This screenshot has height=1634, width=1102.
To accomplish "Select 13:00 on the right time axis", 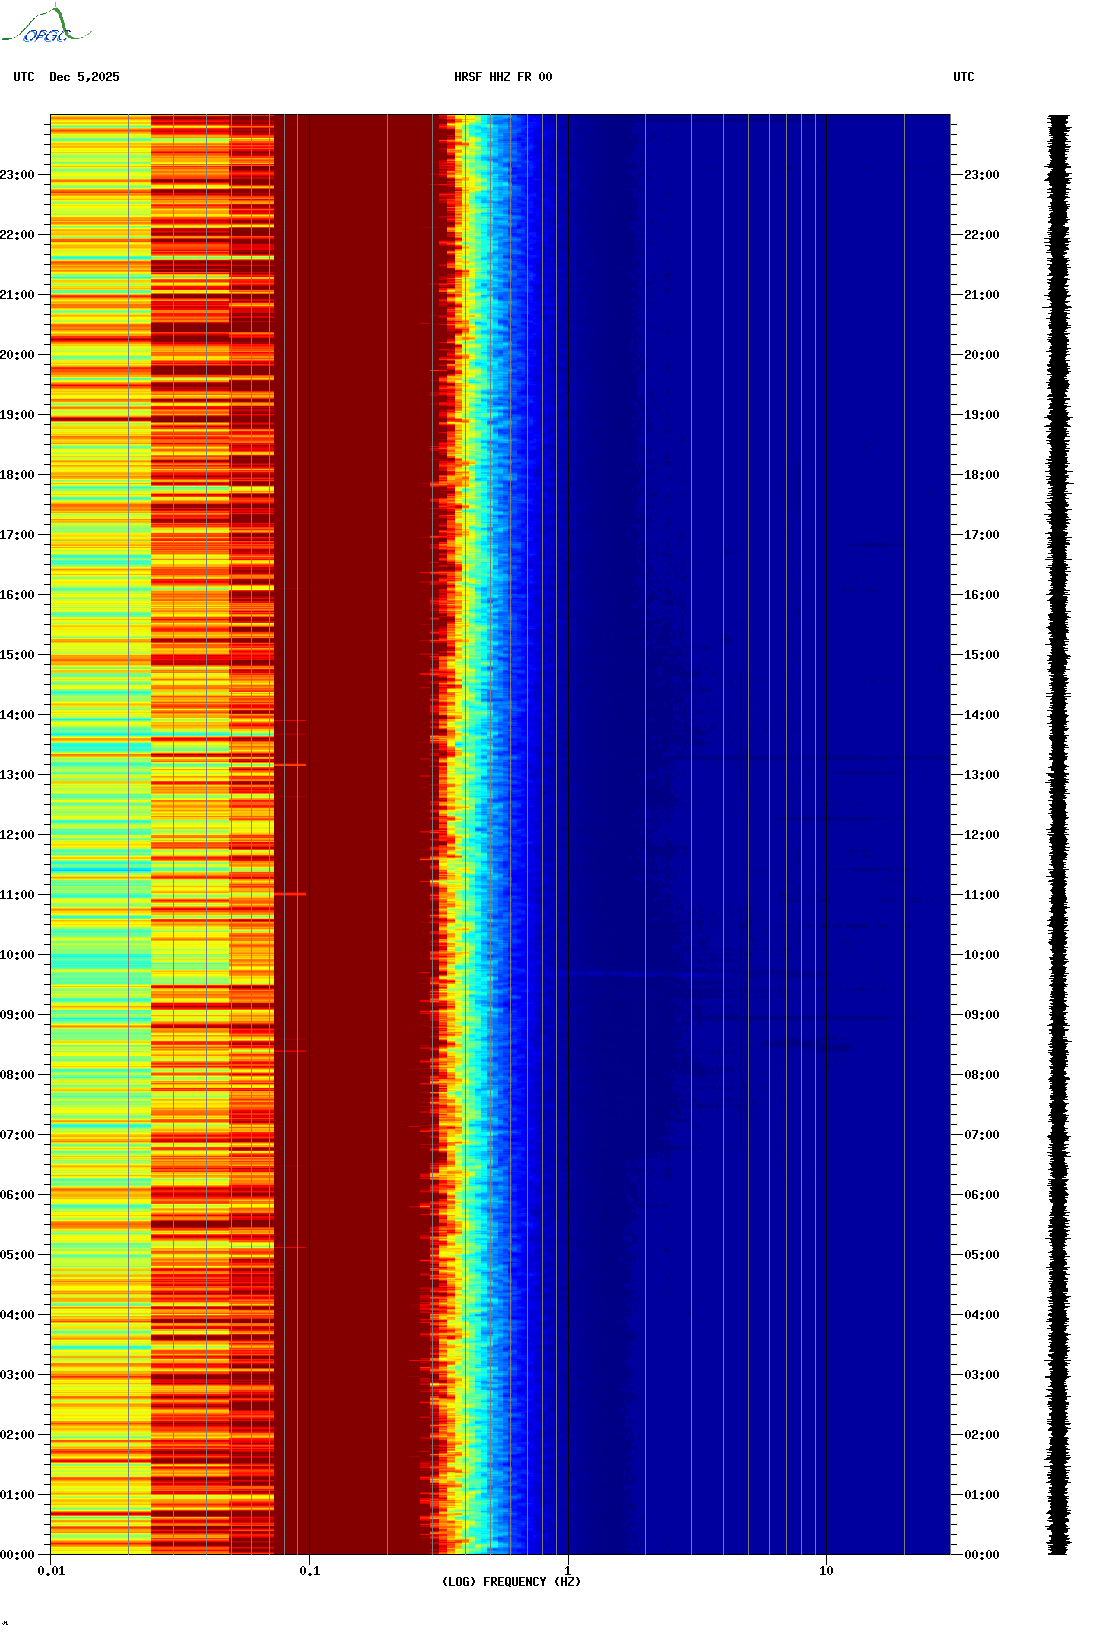I will coord(981,775).
